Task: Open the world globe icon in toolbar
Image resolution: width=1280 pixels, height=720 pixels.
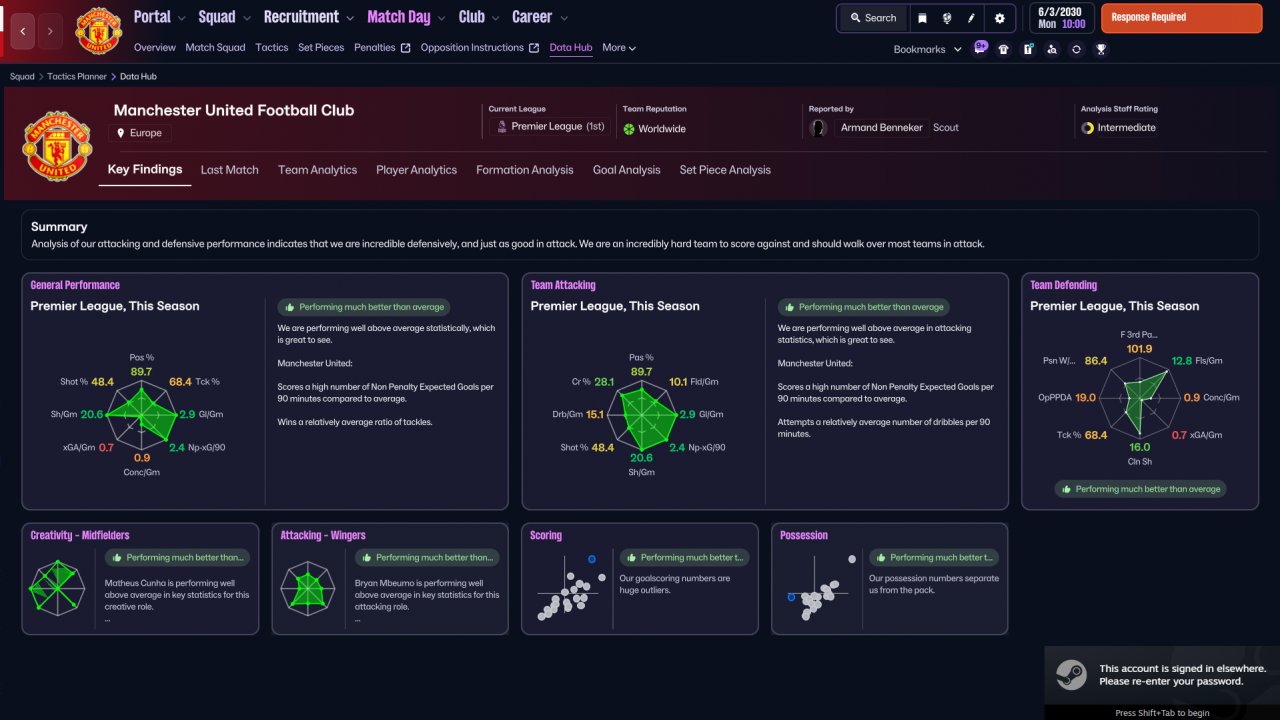Action: (947, 18)
